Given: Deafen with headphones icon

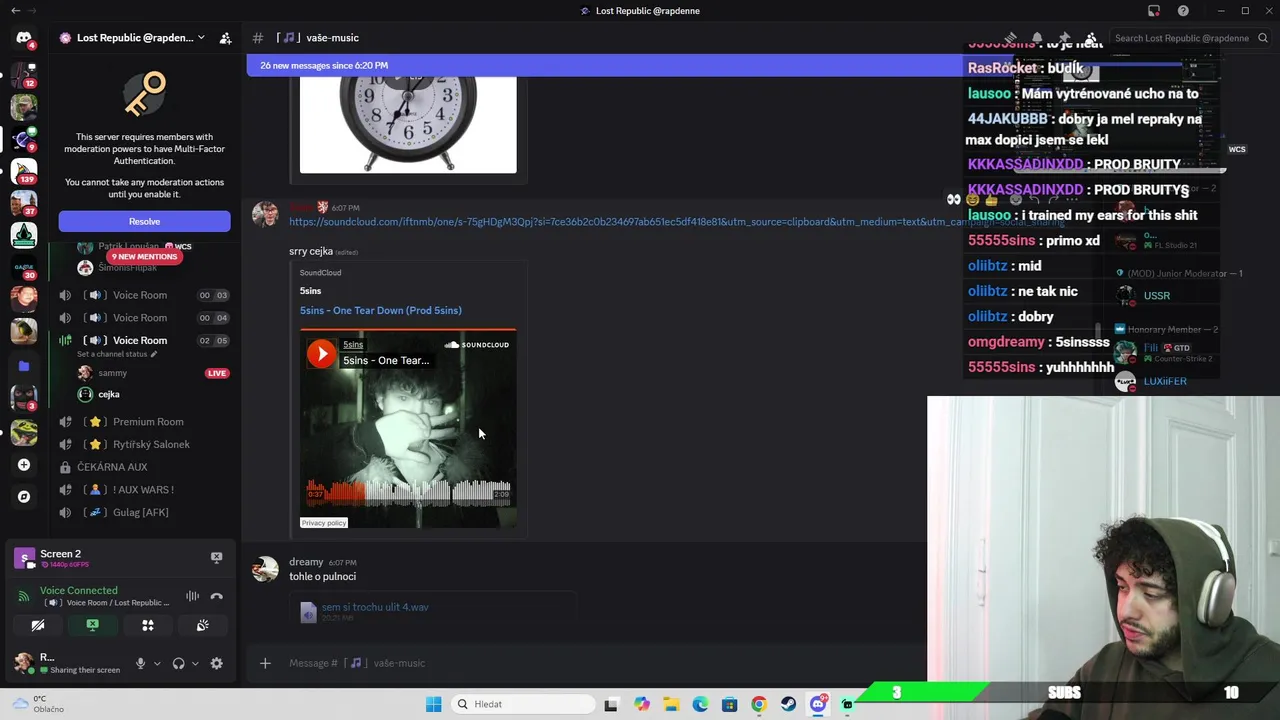Looking at the screenshot, I should [178, 663].
